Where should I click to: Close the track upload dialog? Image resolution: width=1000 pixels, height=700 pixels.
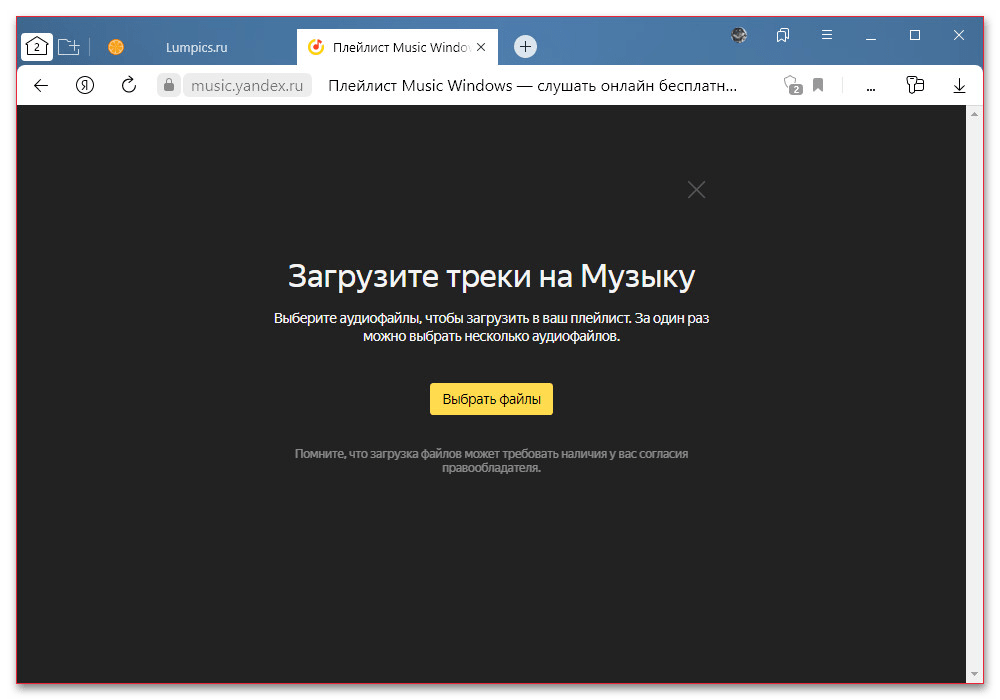(x=696, y=189)
